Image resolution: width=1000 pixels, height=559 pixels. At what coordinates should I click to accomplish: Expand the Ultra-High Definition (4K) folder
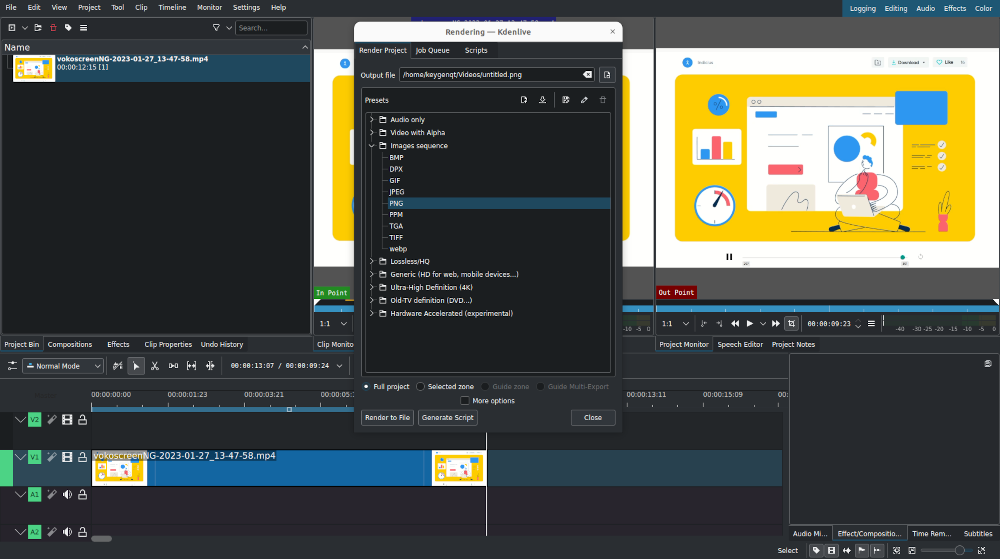coord(372,287)
